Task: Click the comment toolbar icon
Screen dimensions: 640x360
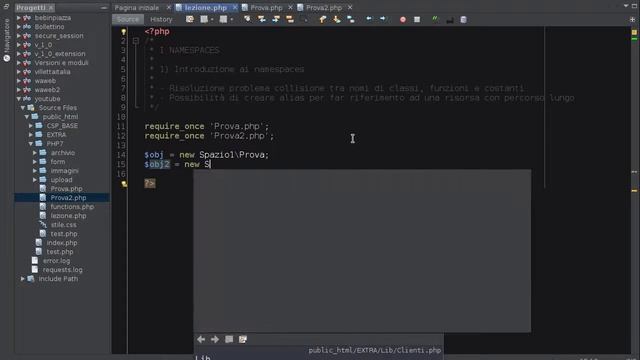Action: (449, 19)
